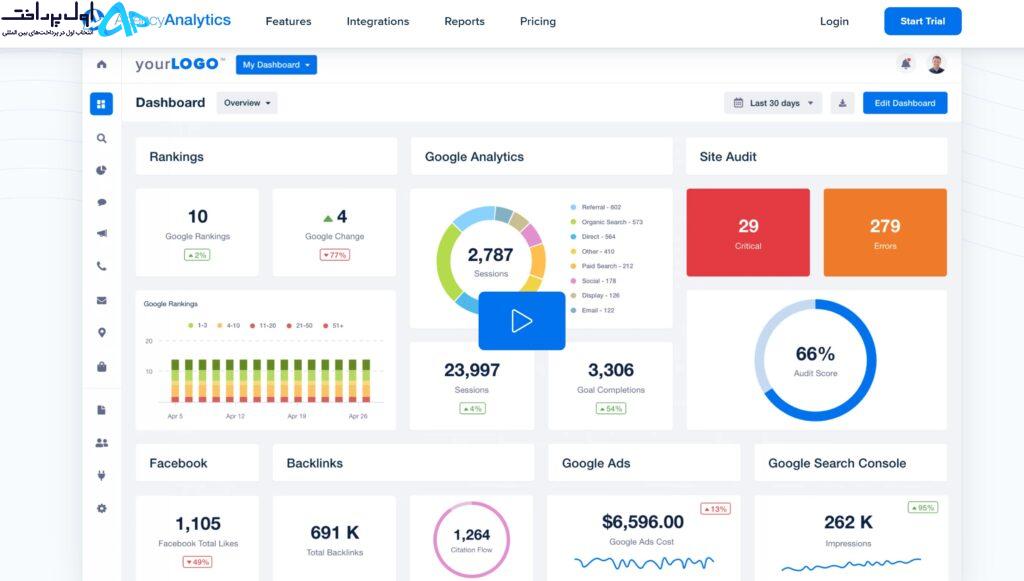Screen dimensions: 1024x581
Task: Open the Reports menu item
Action: 464,22
